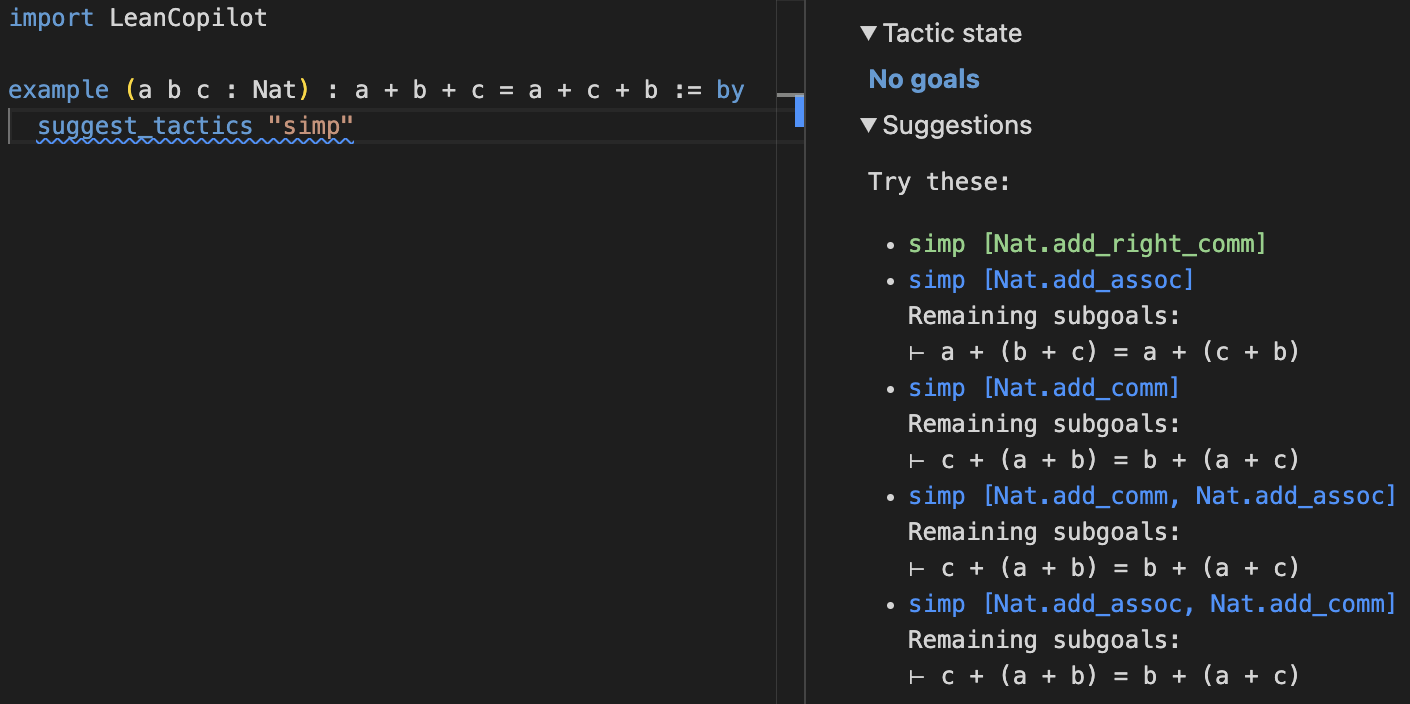Choose the simp [Nat.add_comm] suggestion
Image resolution: width=1410 pixels, height=704 pixels.
point(1040,387)
